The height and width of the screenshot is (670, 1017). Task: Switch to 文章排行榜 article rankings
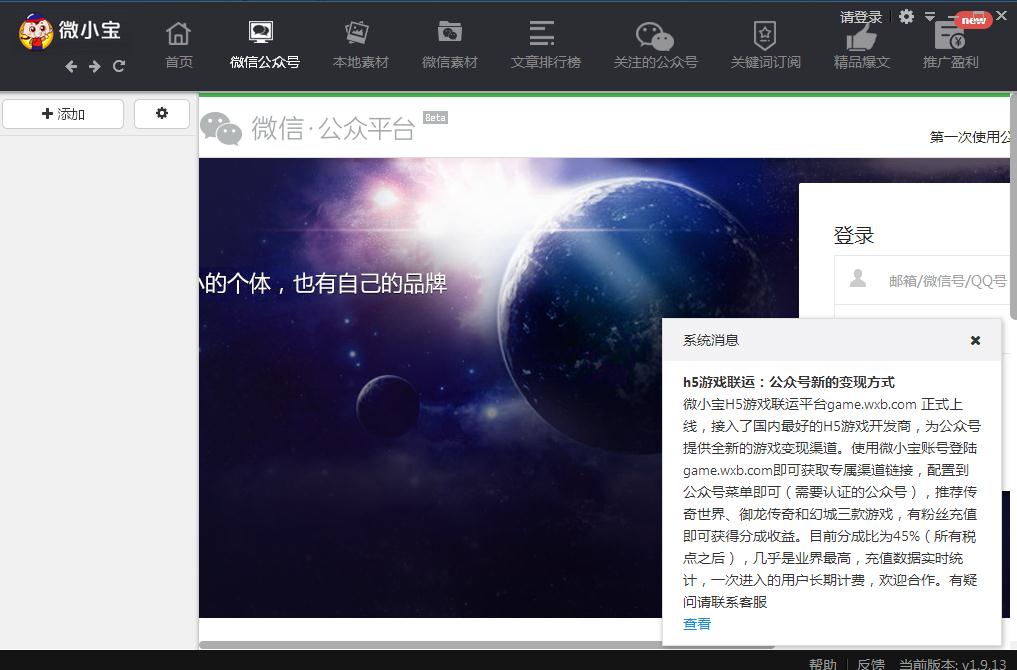point(545,45)
